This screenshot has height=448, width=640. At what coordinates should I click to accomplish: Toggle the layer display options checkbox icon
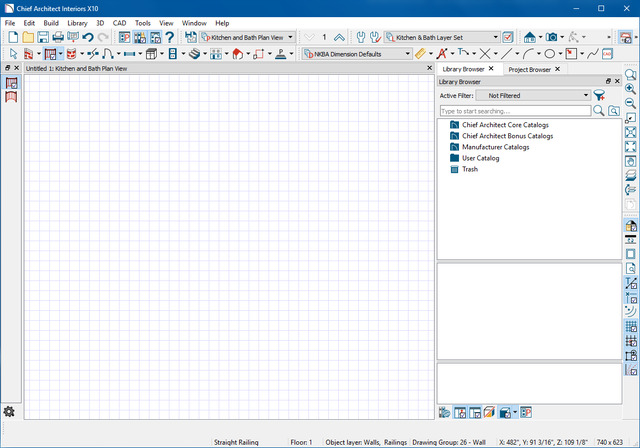508,37
